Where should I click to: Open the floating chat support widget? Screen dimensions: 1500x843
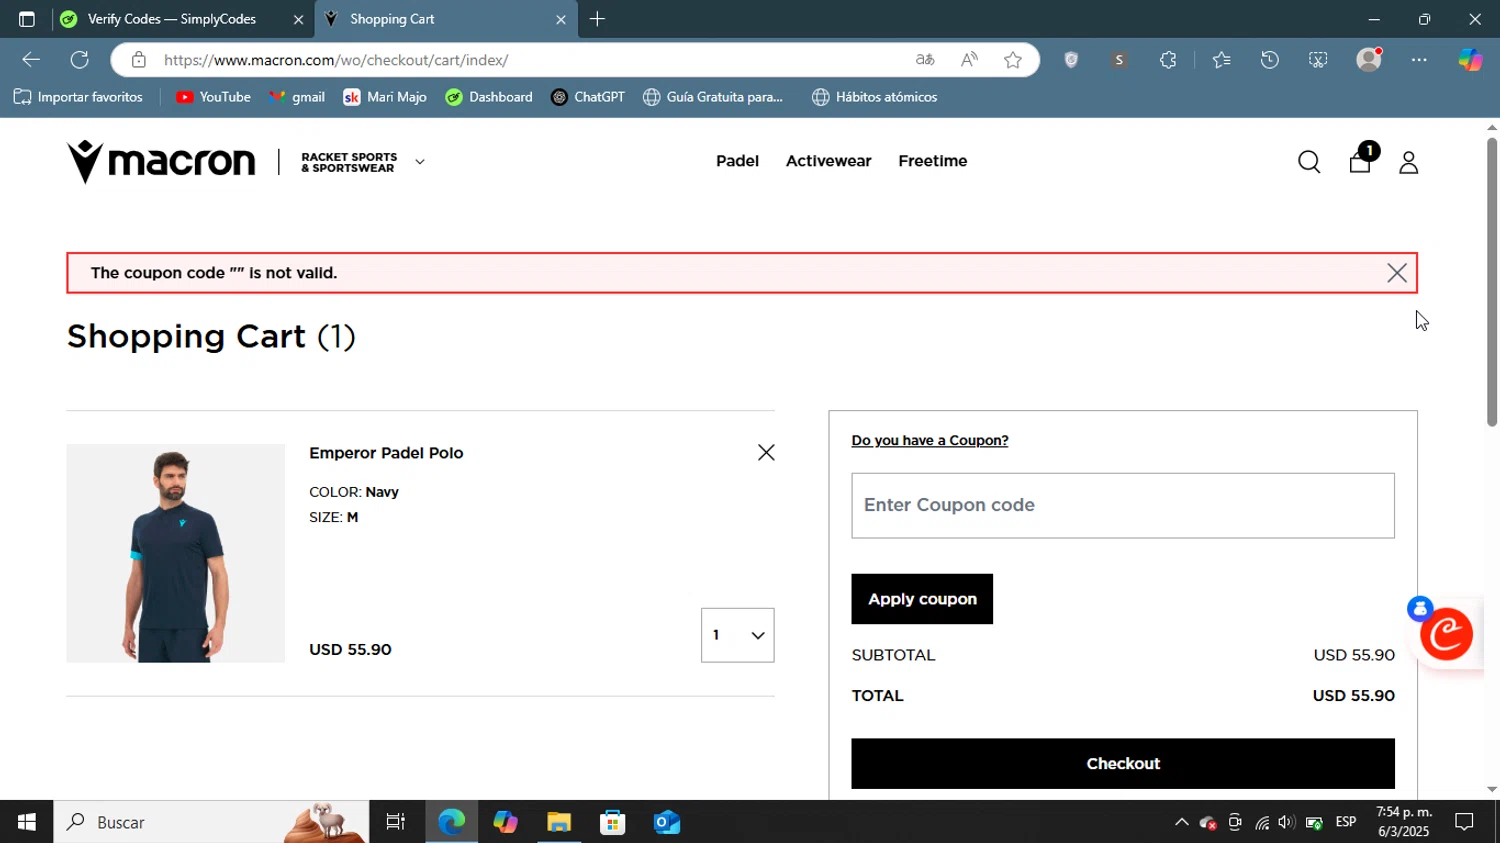(x=1446, y=633)
